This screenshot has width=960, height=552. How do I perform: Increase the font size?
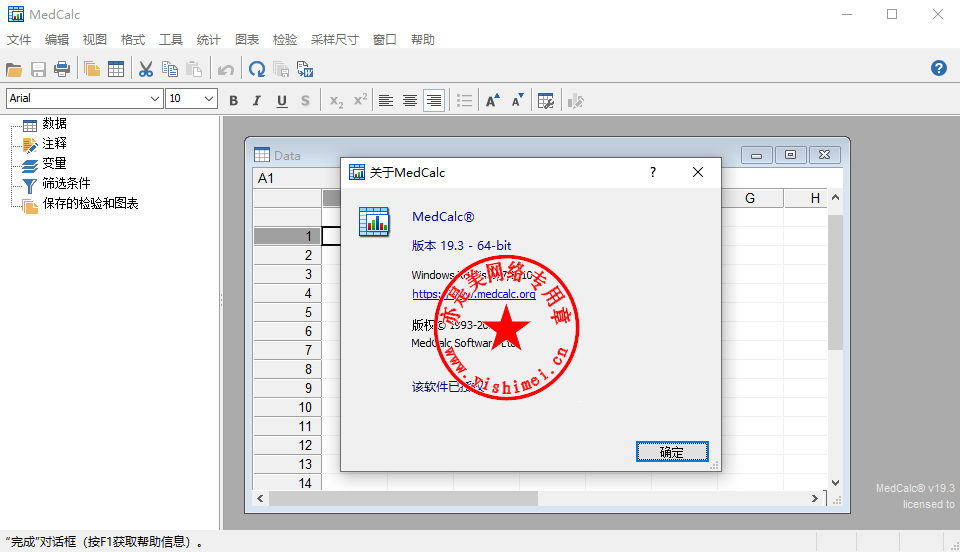[493, 101]
